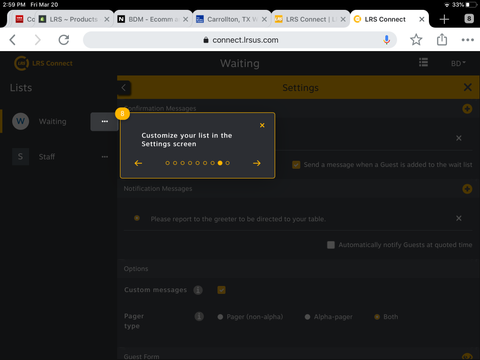Click the browser forward arrow
480x360 pixels.
click(x=38, y=40)
